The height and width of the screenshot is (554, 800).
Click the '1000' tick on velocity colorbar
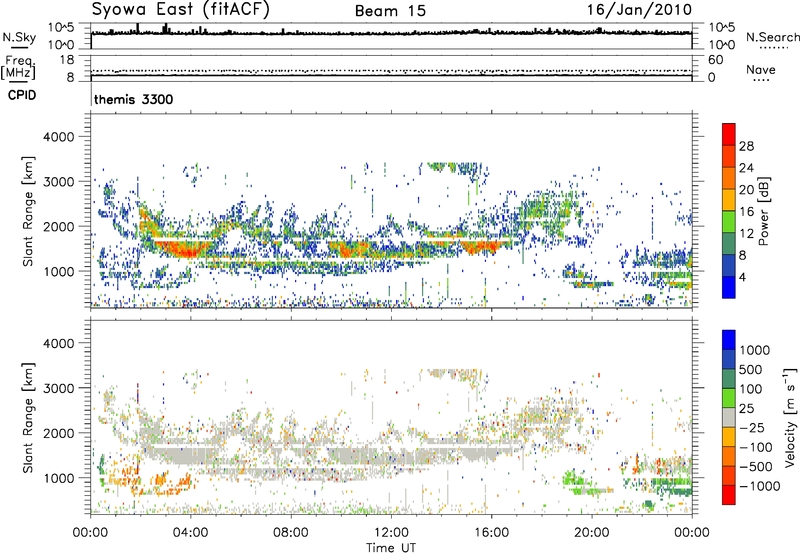[x=755, y=350]
